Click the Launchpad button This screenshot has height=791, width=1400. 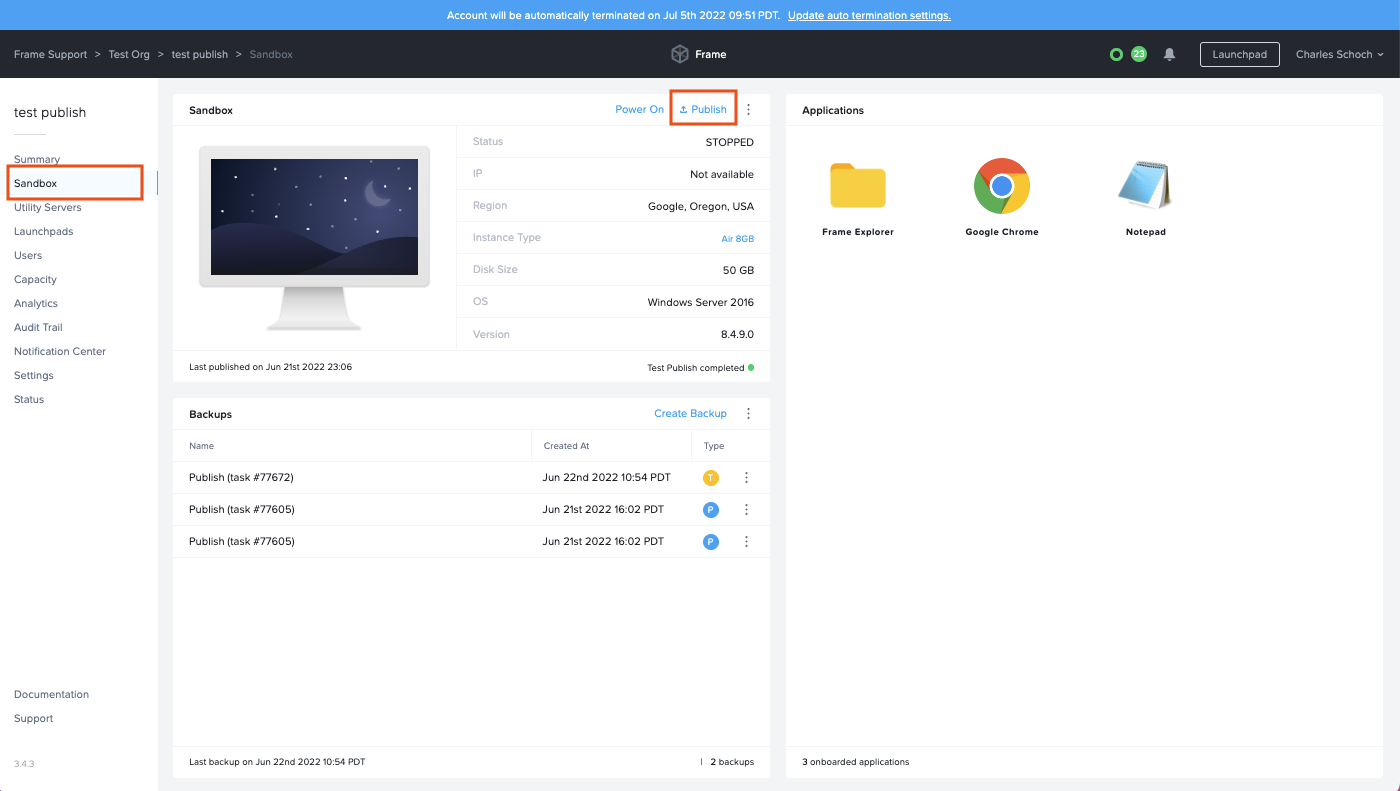pos(1239,54)
